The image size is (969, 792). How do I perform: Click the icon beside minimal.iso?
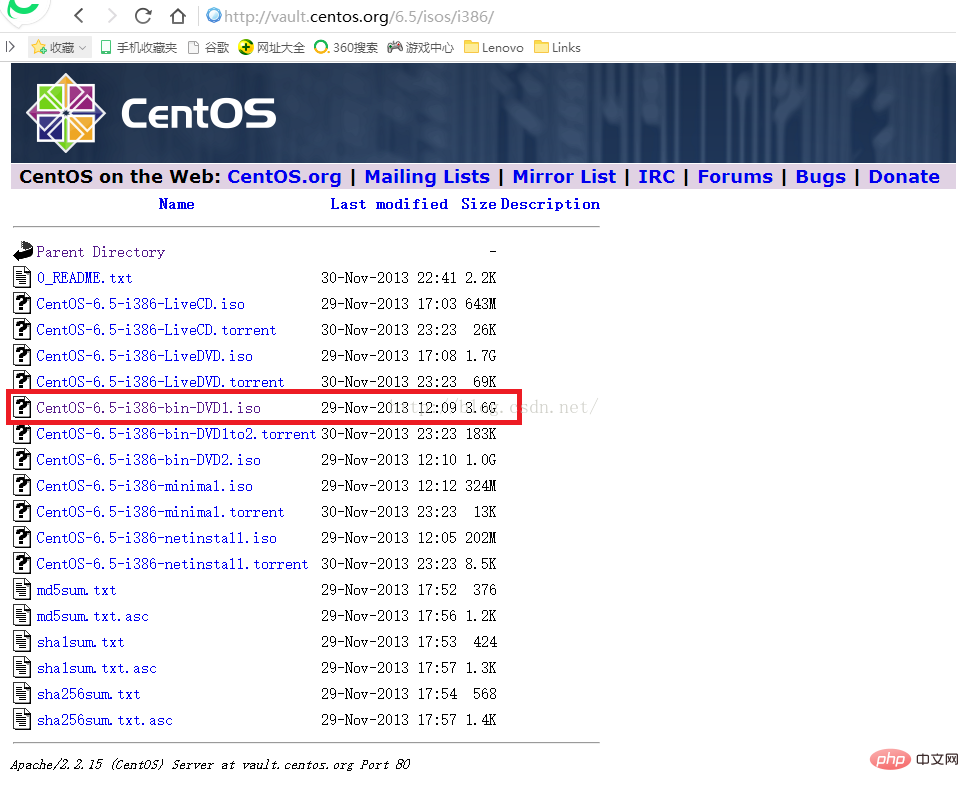click(x=22, y=486)
